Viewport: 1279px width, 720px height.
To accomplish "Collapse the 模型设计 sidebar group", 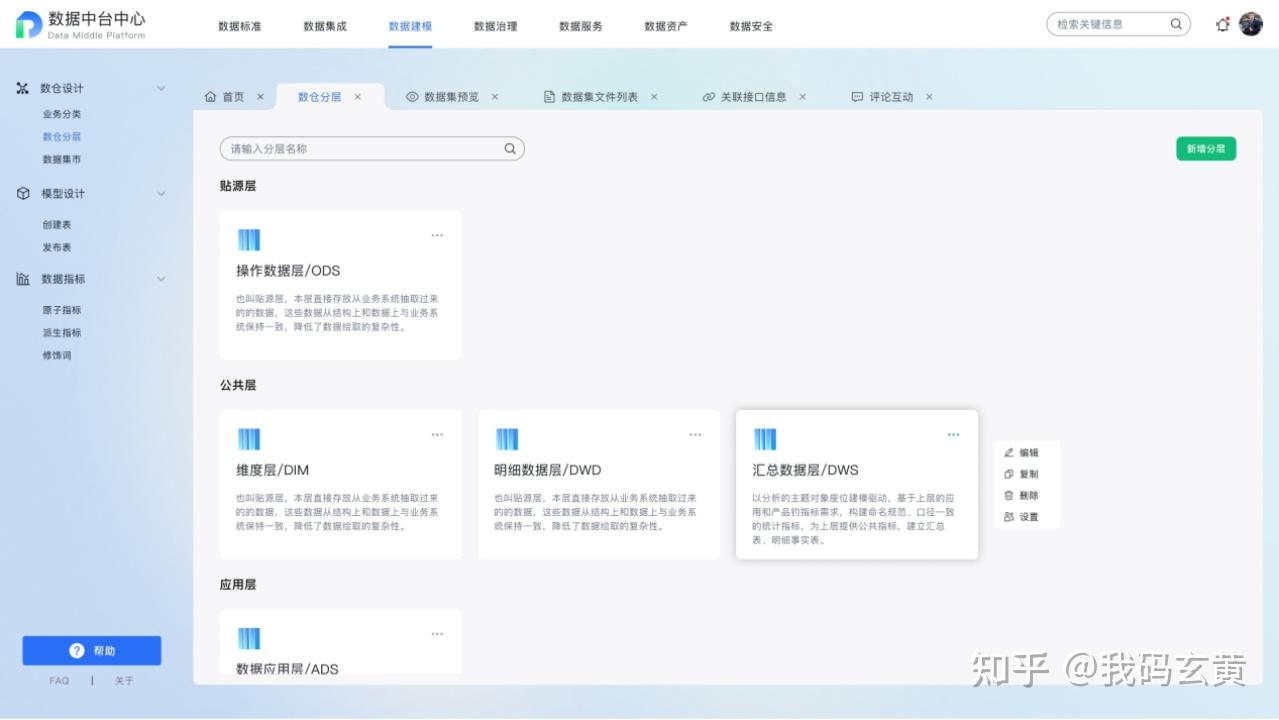I will (161, 193).
